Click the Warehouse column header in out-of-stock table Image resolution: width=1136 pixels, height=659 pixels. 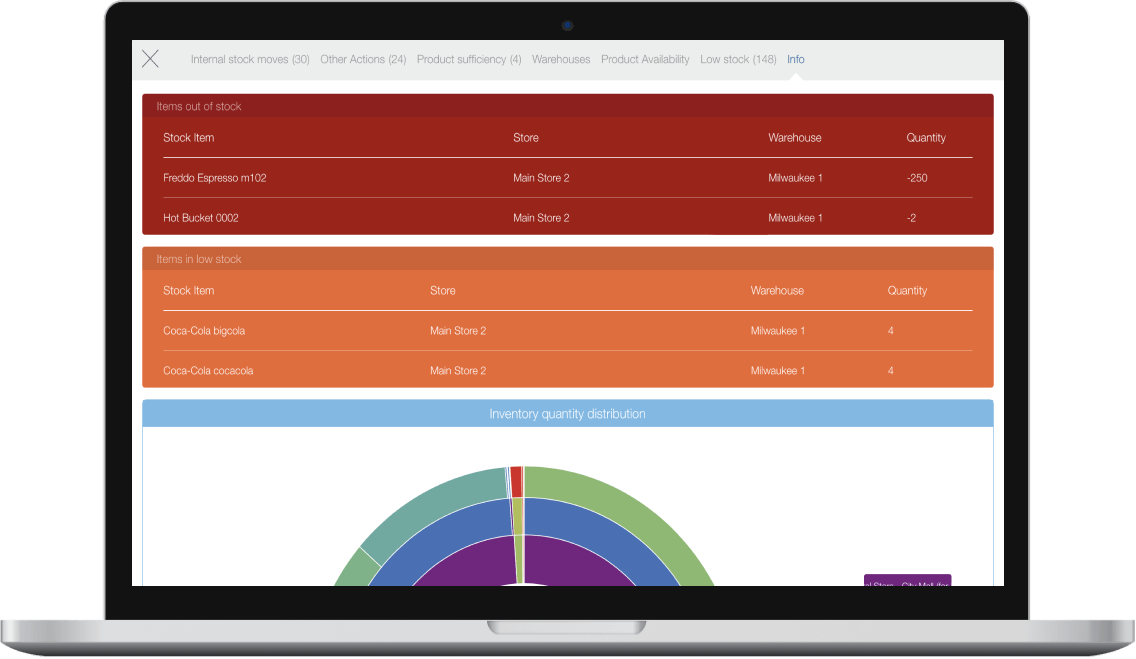point(794,138)
